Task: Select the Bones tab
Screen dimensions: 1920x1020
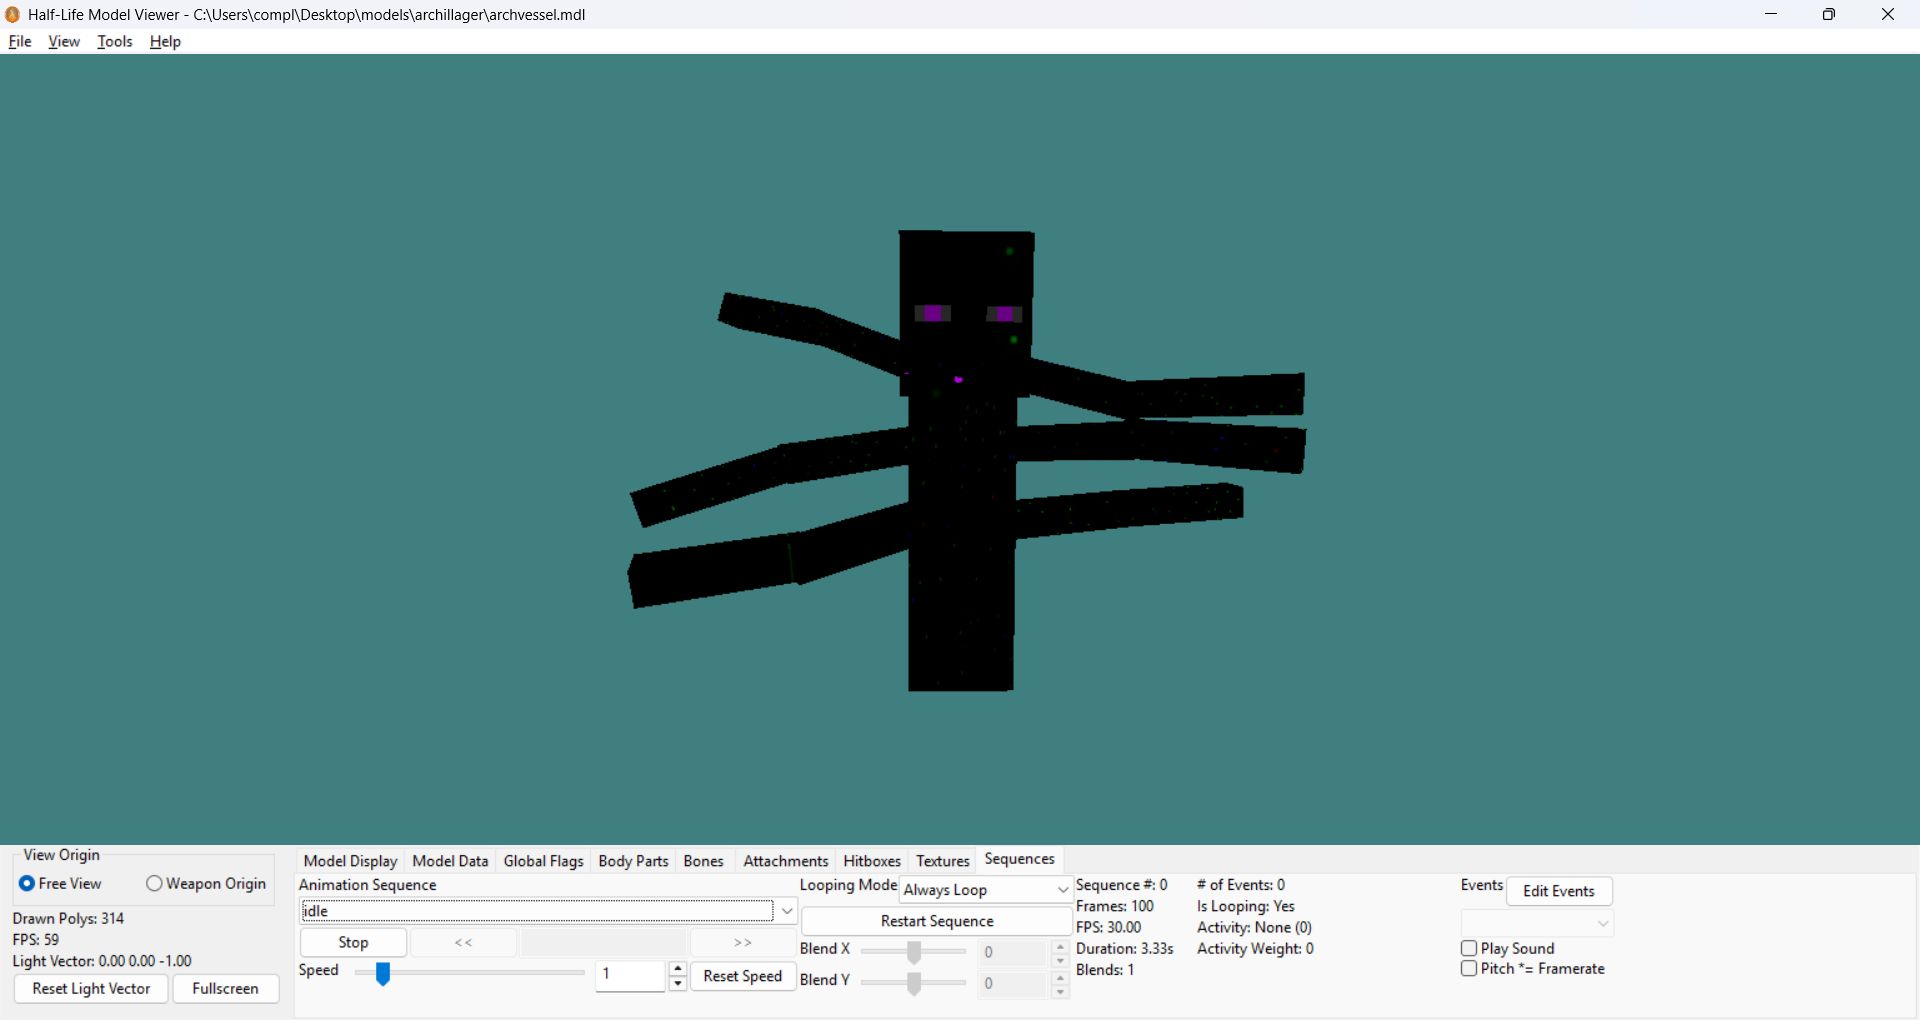Action: click(x=704, y=861)
